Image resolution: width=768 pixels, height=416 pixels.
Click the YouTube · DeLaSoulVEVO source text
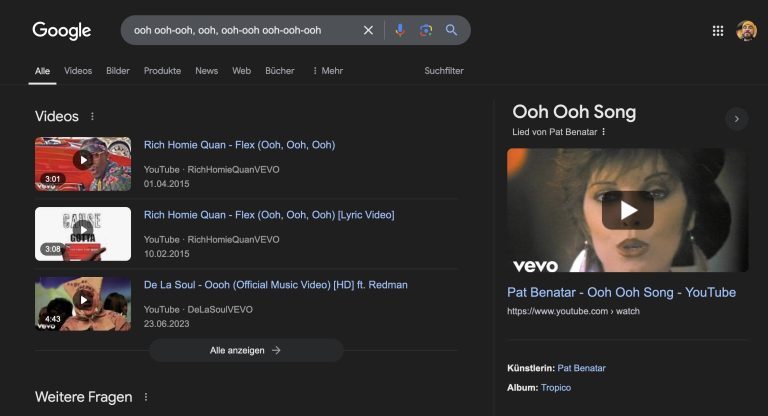pyautogui.click(x=198, y=310)
